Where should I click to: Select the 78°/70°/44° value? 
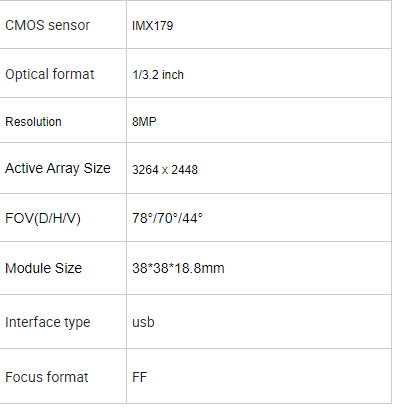tap(167, 218)
